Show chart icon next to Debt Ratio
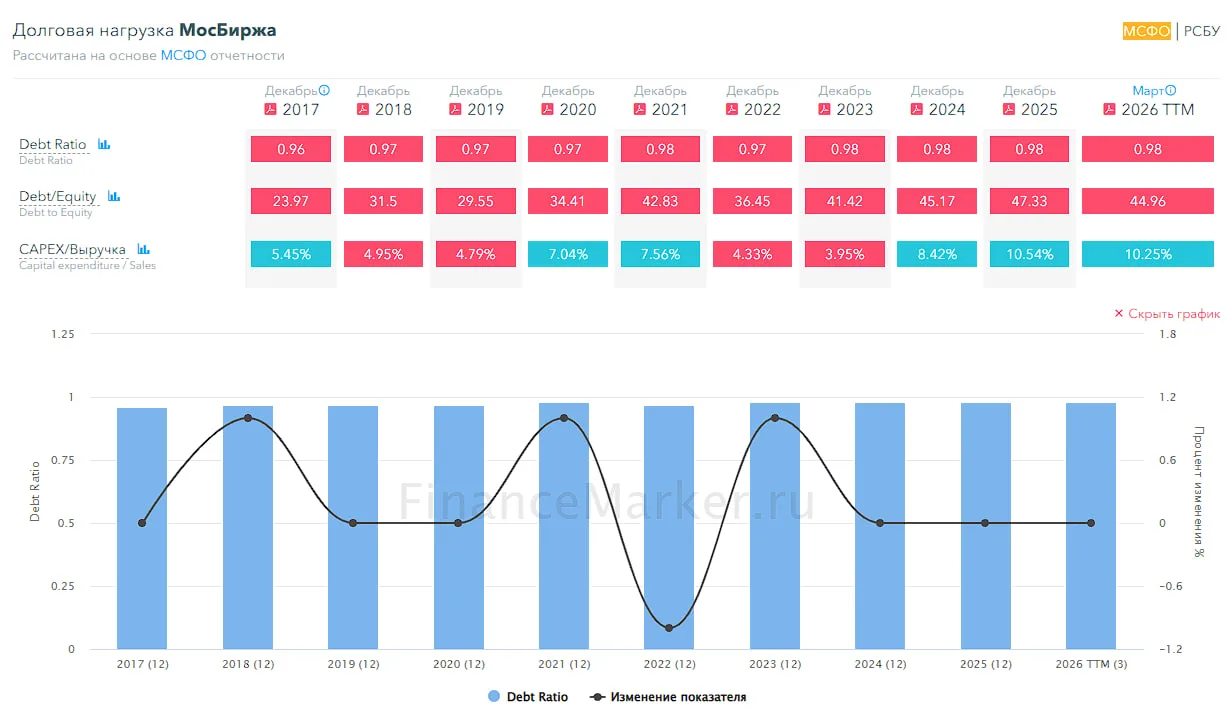The height and width of the screenshot is (720, 1230). pyautogui.click(x=104, y=144)
